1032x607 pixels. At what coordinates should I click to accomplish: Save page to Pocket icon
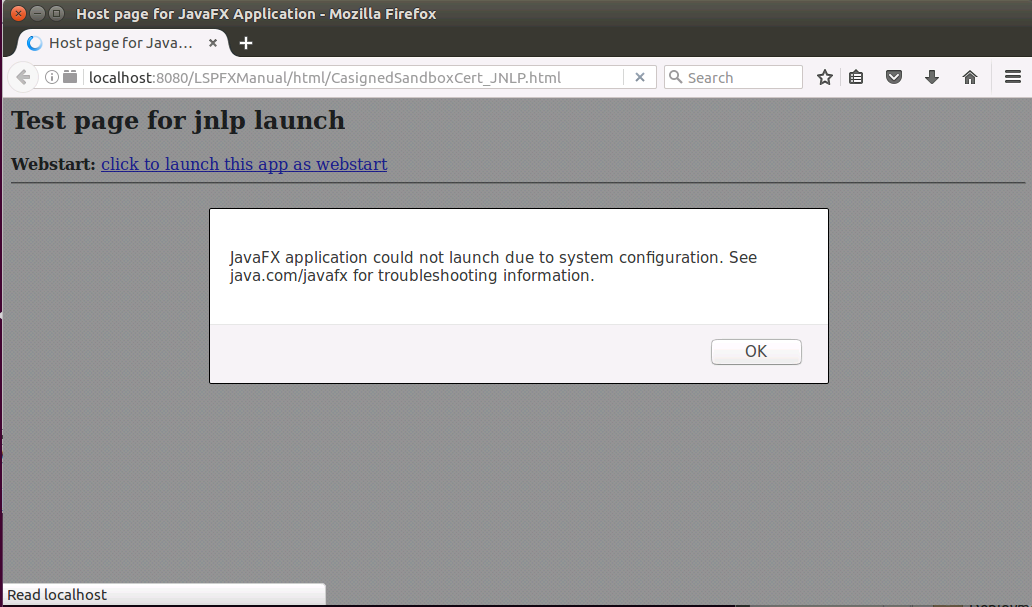tap(895, 77)
